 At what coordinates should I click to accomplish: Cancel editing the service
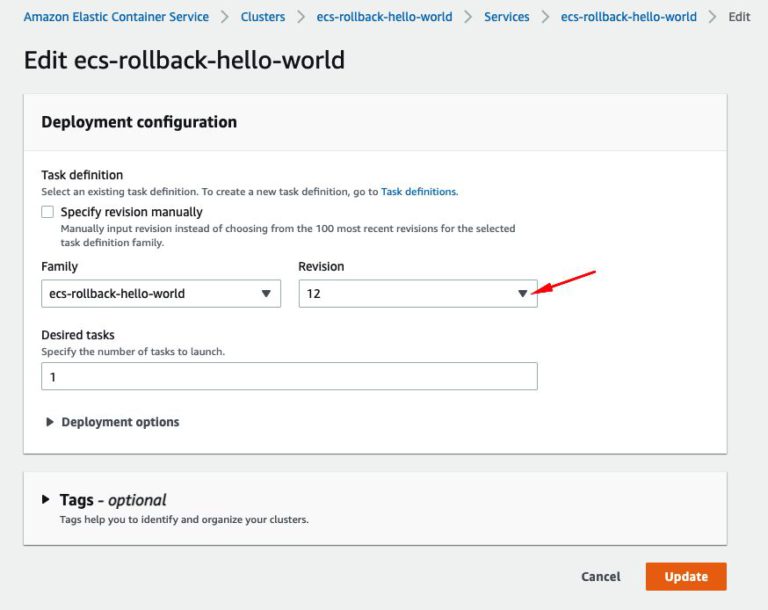[600, 577]
